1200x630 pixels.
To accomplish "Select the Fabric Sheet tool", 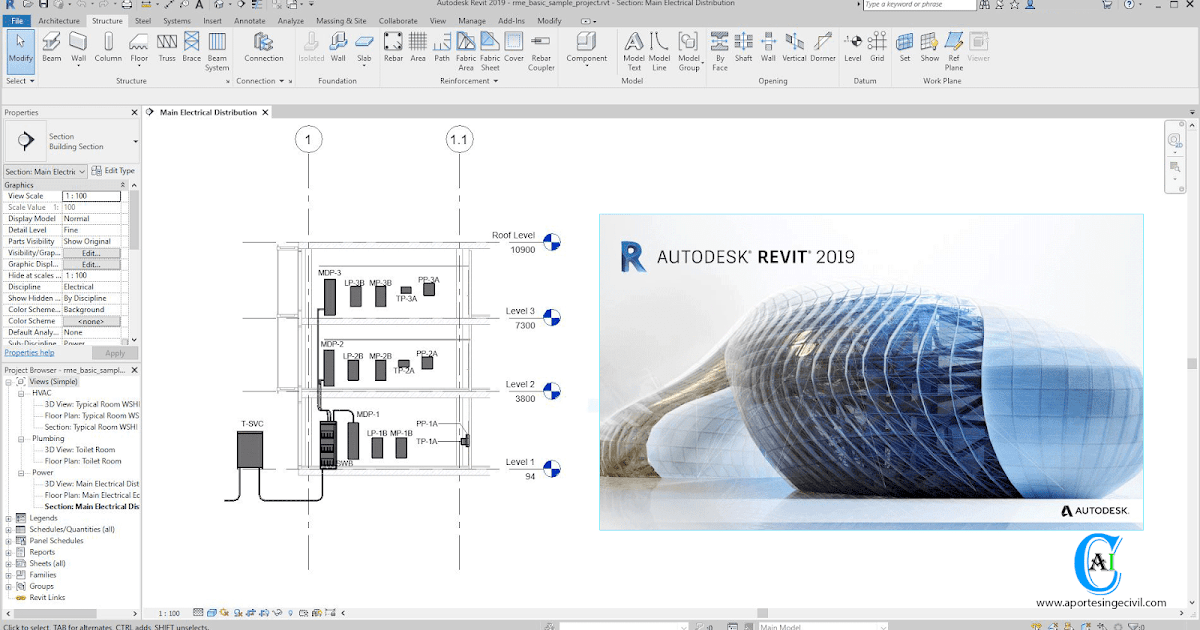I will pos(490,52).
